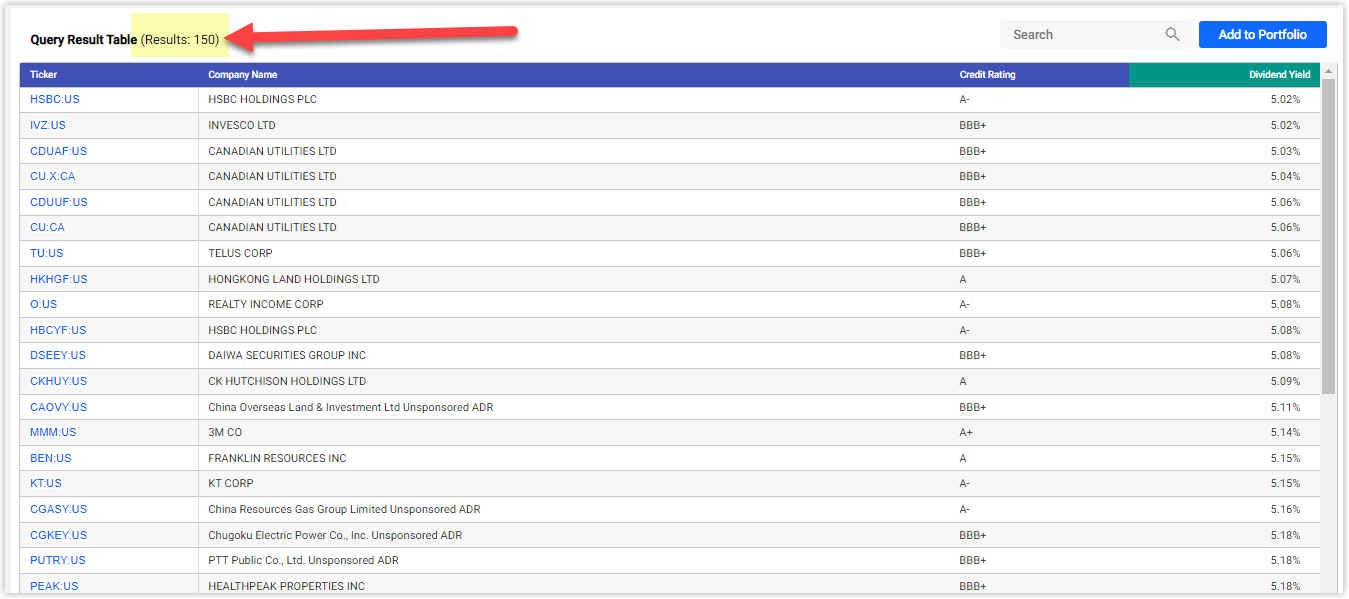Click the scrollbar up arrow
This screenshot has width=1349, height=599.
tap(1328, 71)
